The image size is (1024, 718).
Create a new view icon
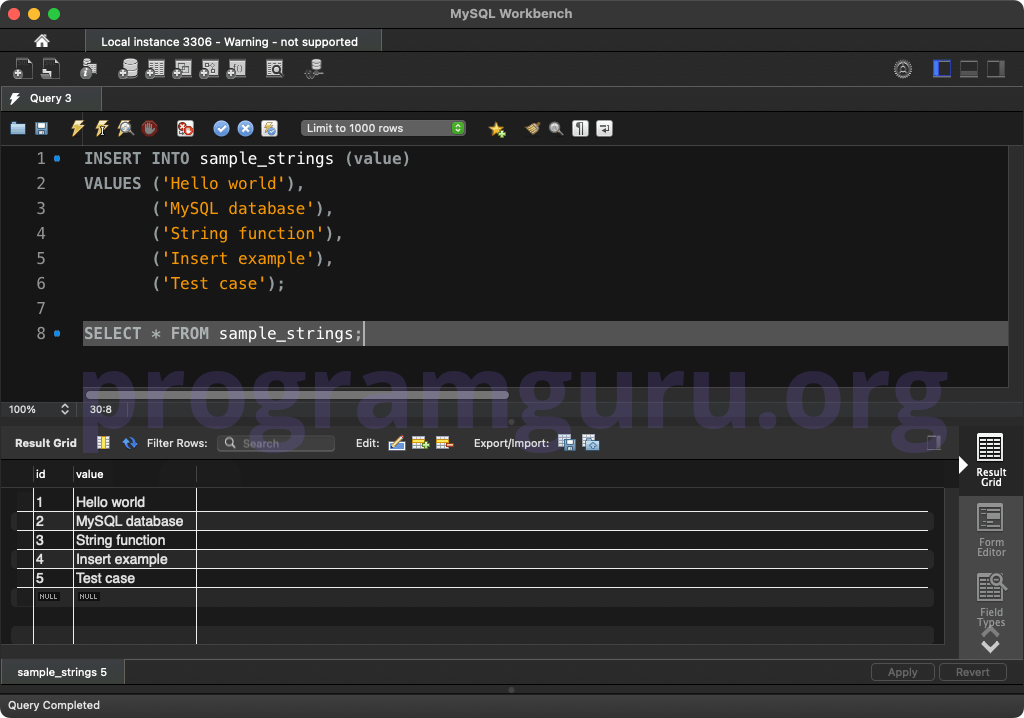[182, 69]
